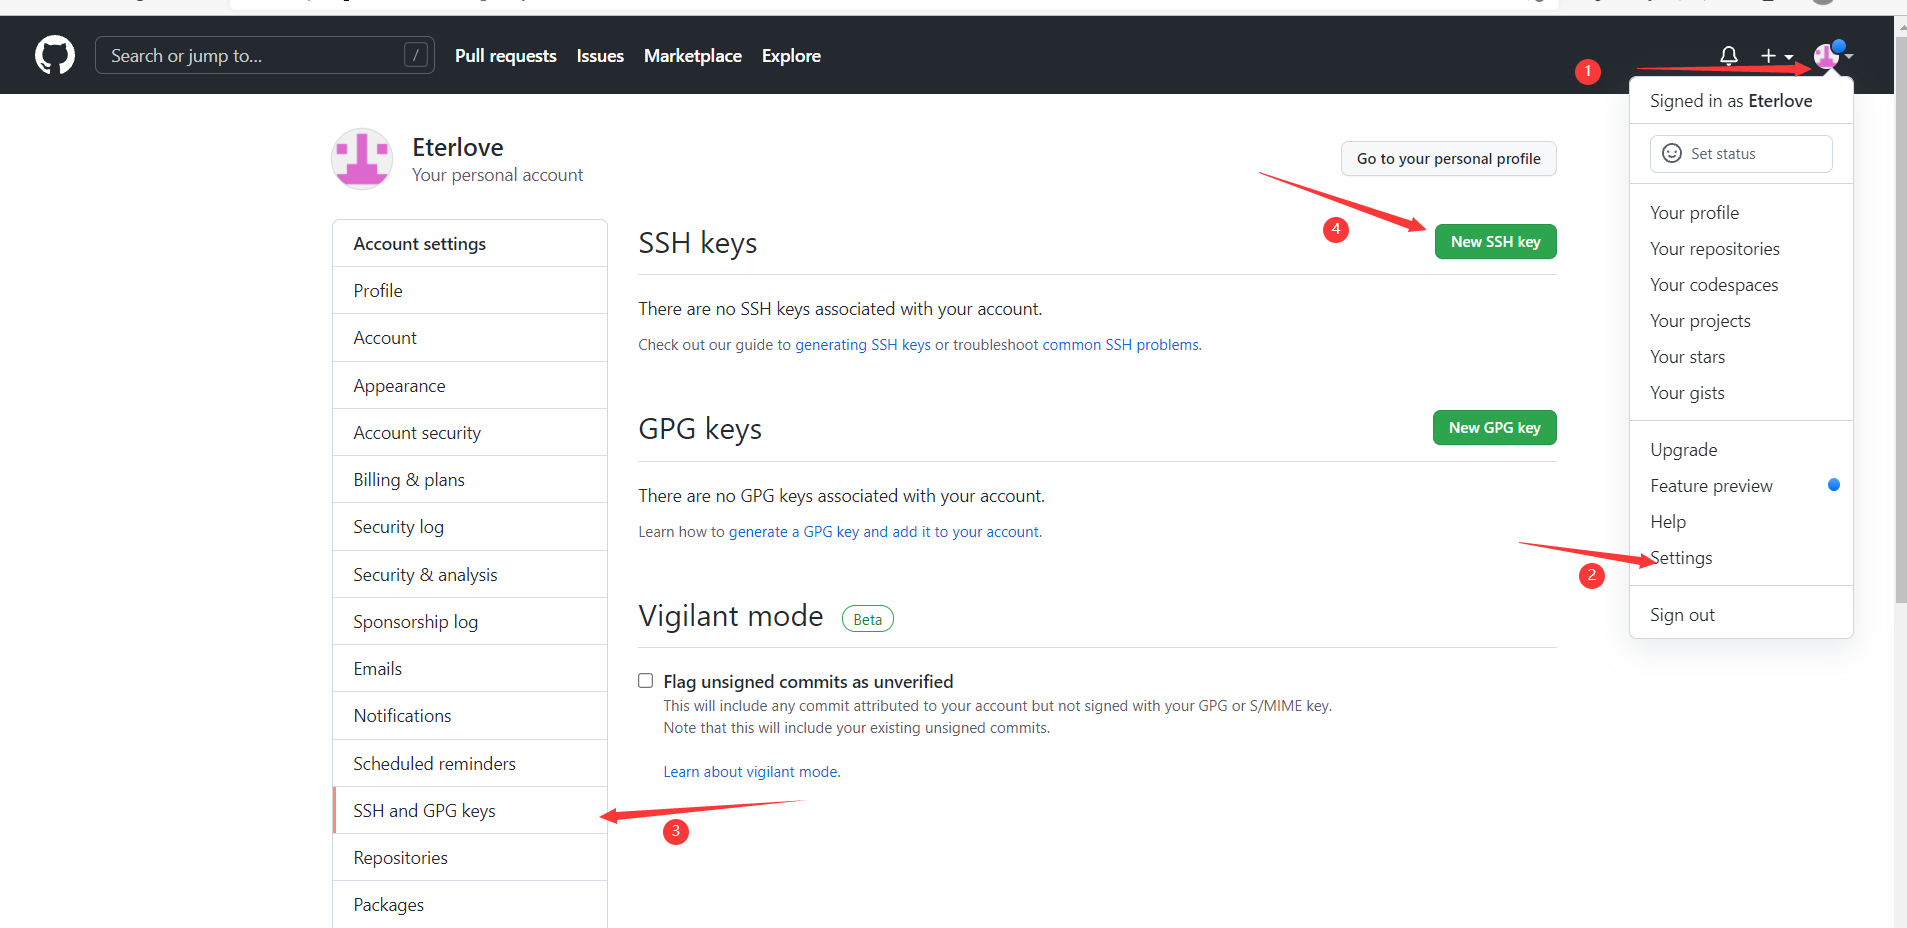The image size is (1907, 928).
Task: Select Profile in settings sidebar
Action: click(x=470, y=290)
